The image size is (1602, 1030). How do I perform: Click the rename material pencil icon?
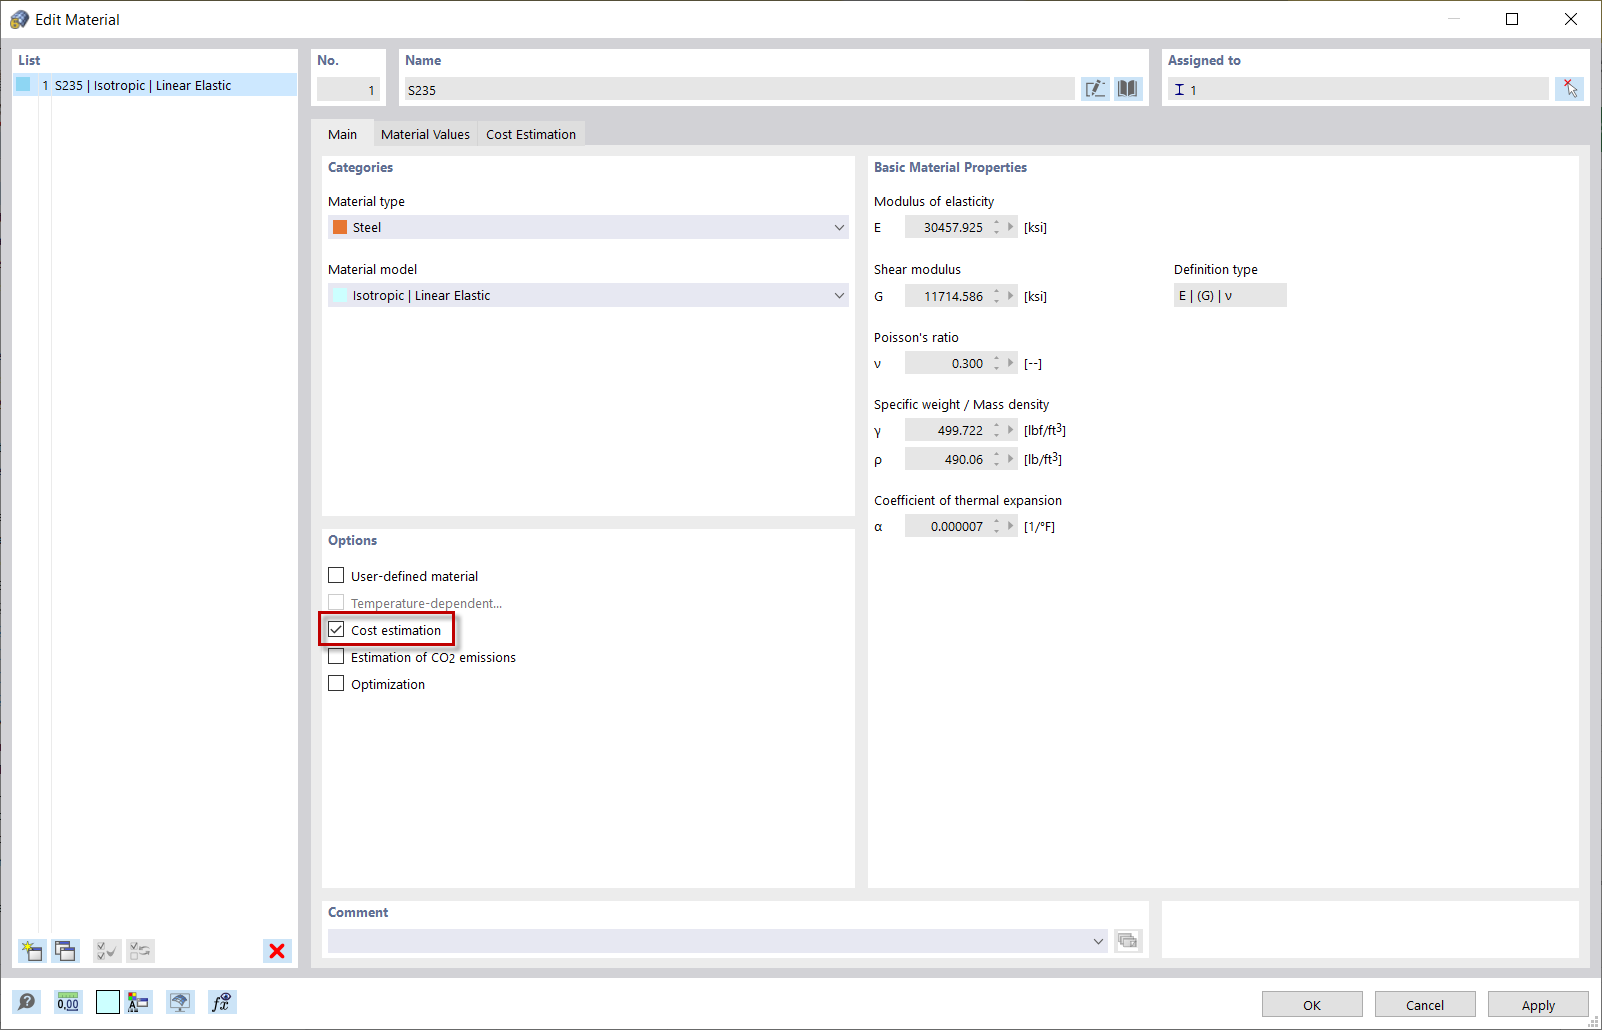click(x=1095, y=88)
